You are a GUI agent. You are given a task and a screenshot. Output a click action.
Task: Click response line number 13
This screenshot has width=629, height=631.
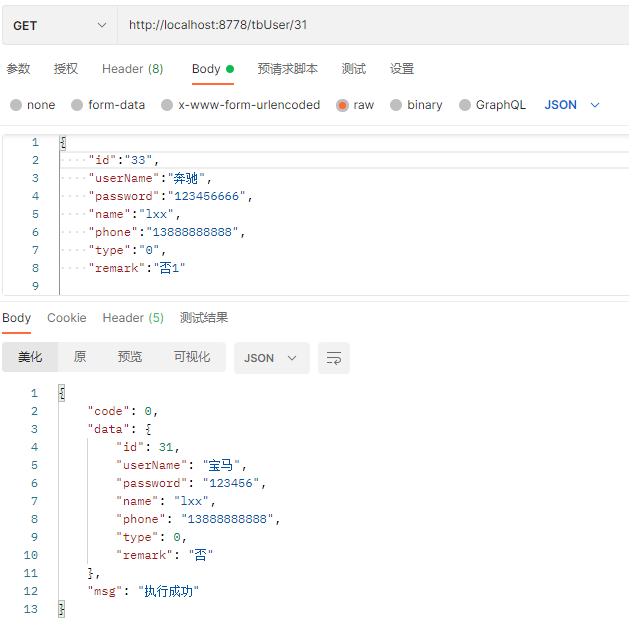(x=31, y=609)
